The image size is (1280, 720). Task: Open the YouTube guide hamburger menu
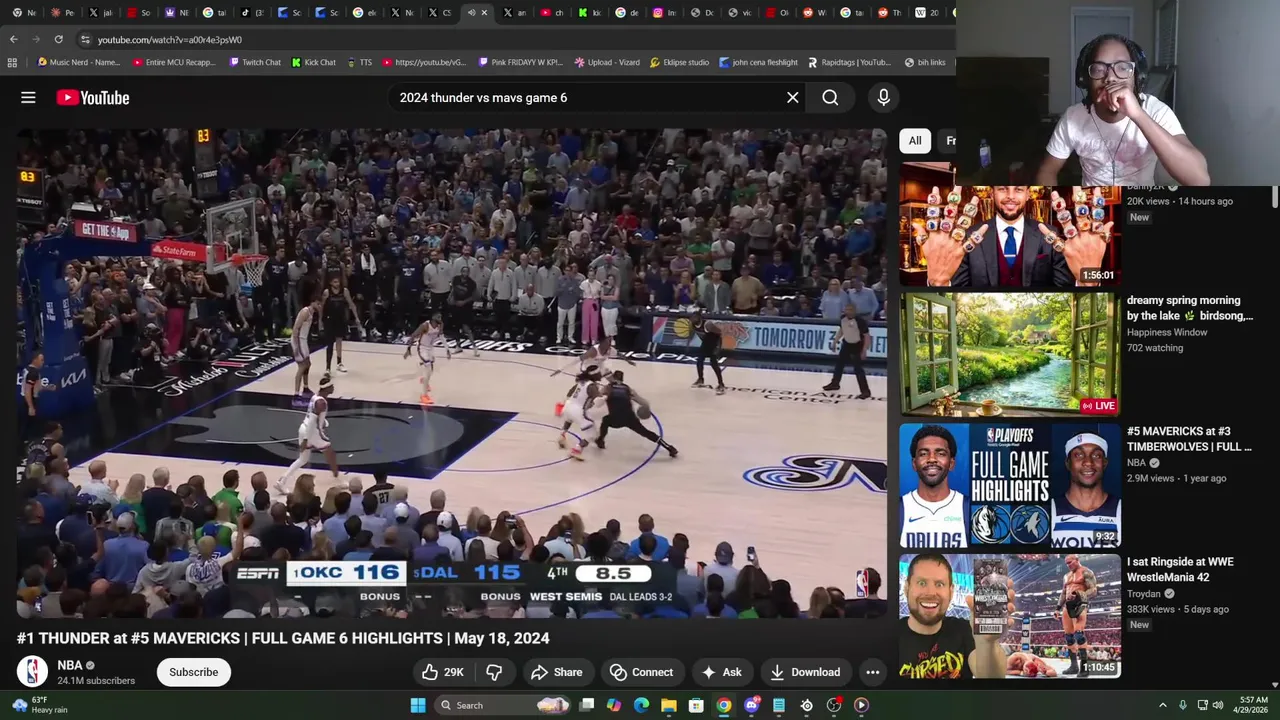click(28, 97)
